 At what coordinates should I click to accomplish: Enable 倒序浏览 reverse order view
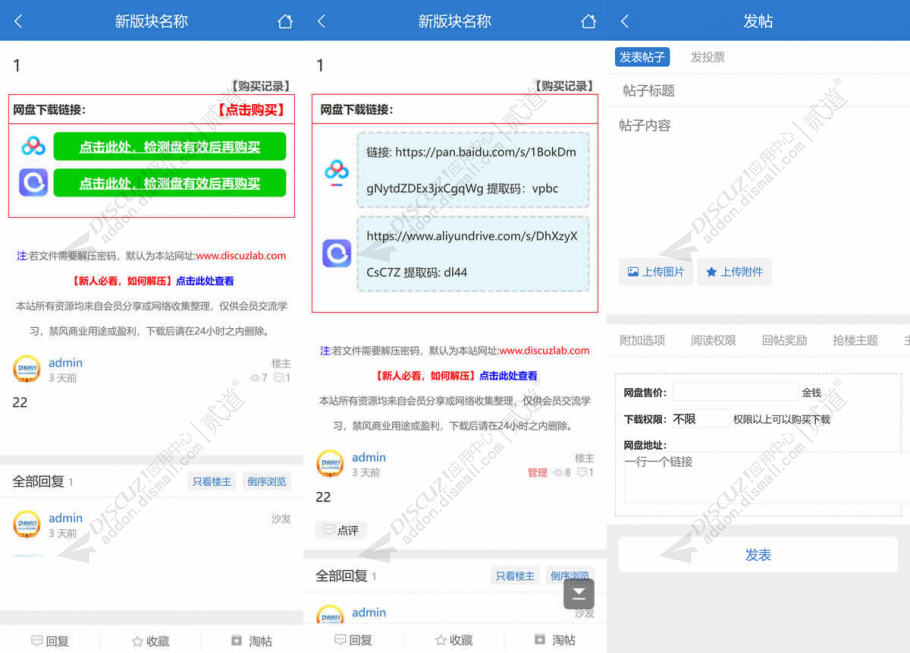pyautogui.click(x=266, y=480)
